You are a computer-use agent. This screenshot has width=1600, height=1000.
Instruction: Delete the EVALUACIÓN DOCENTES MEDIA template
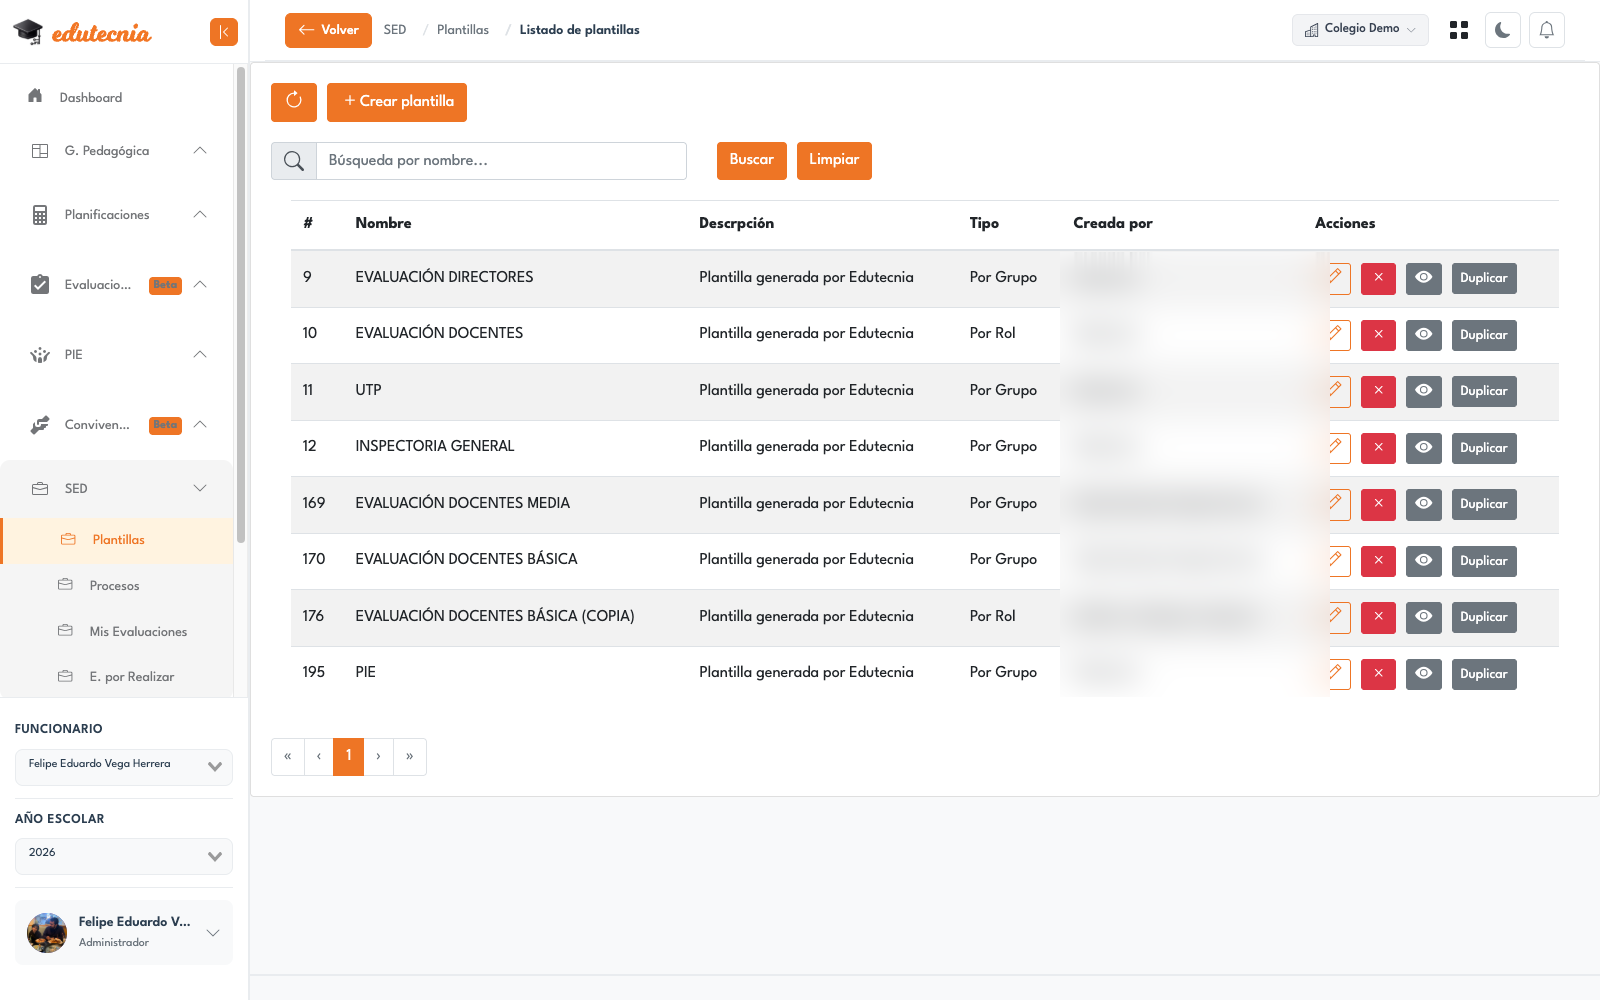pos(1378,504)
